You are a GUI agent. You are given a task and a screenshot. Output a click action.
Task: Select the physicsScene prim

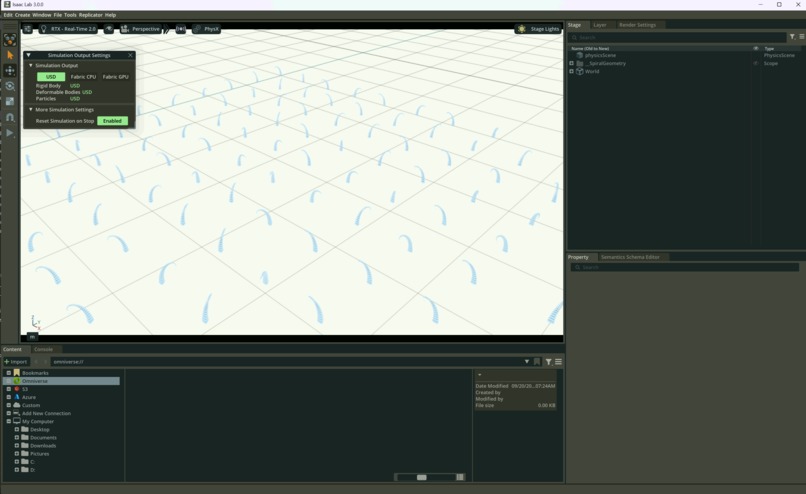(600, 55)
